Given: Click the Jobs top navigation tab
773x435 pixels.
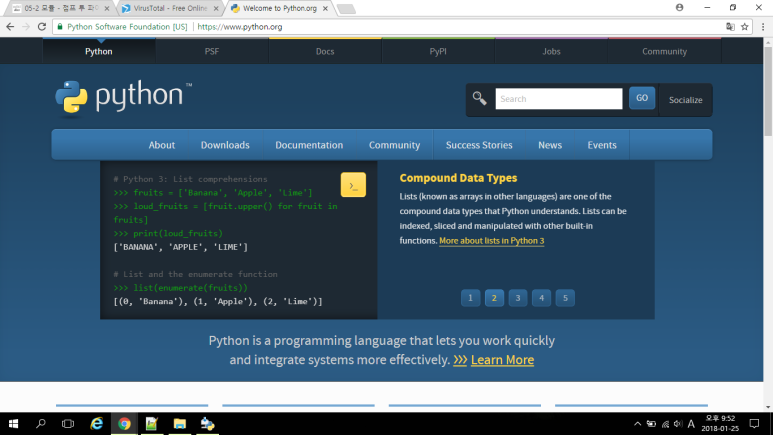Looking at the screenshot, I should coord(551,51).
